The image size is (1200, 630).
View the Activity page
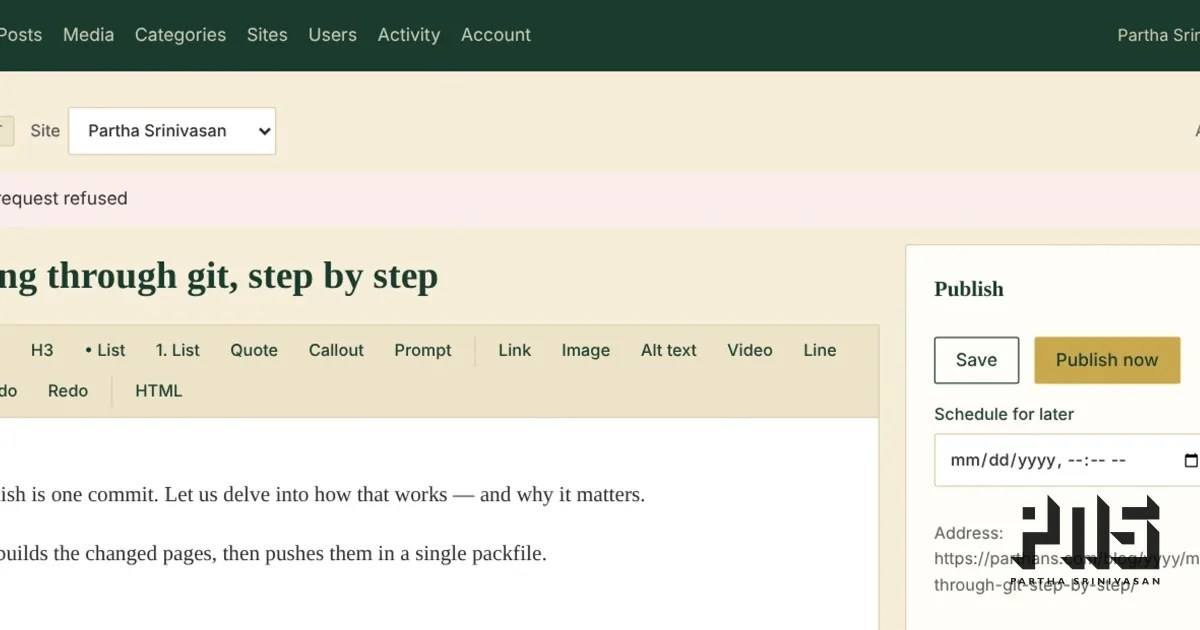[409, 35]
